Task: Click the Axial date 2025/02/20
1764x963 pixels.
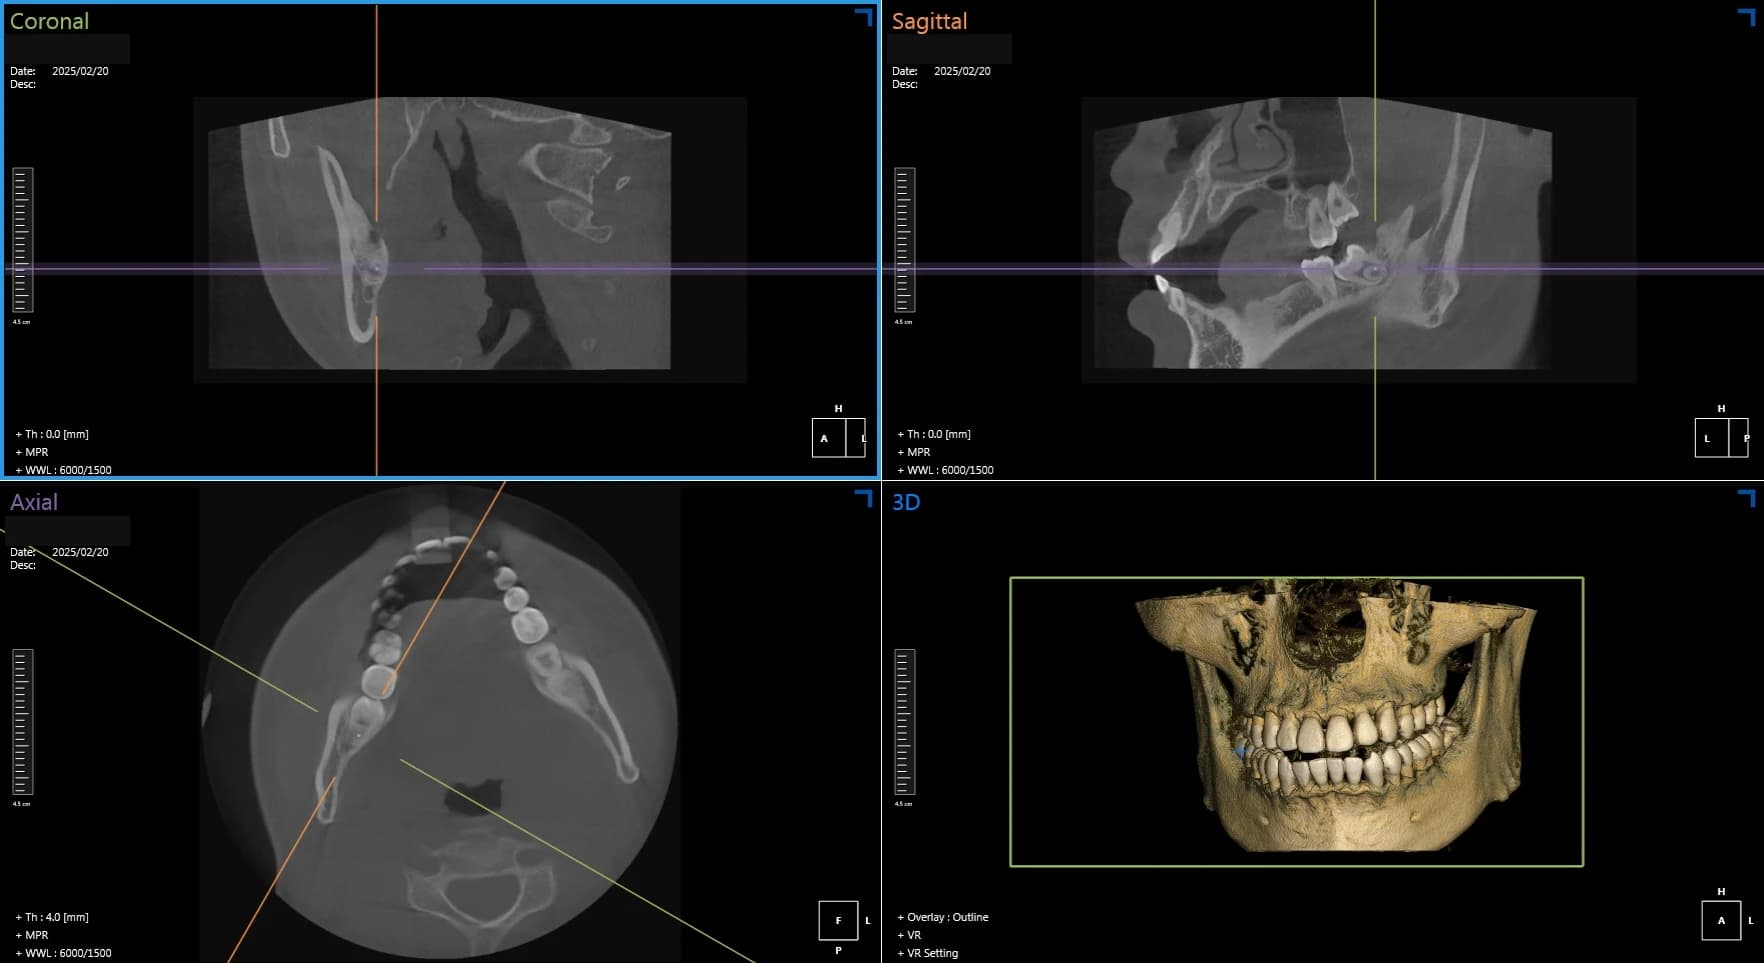Action: (x=80, y=552)
